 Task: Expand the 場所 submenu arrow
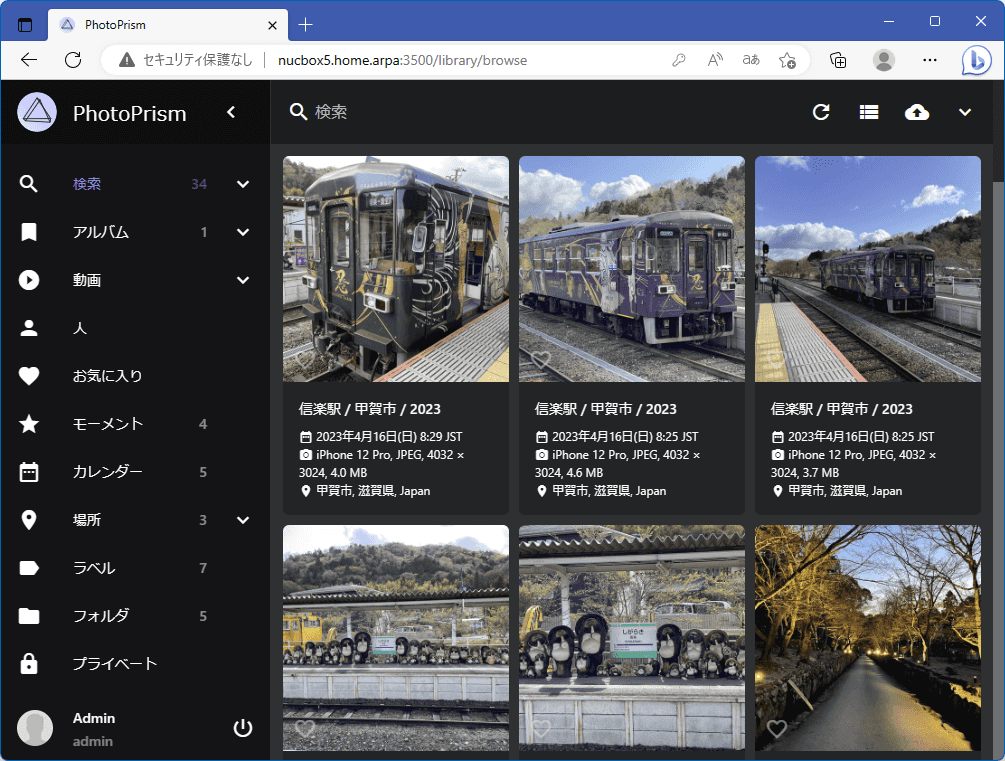coord(243,520)
